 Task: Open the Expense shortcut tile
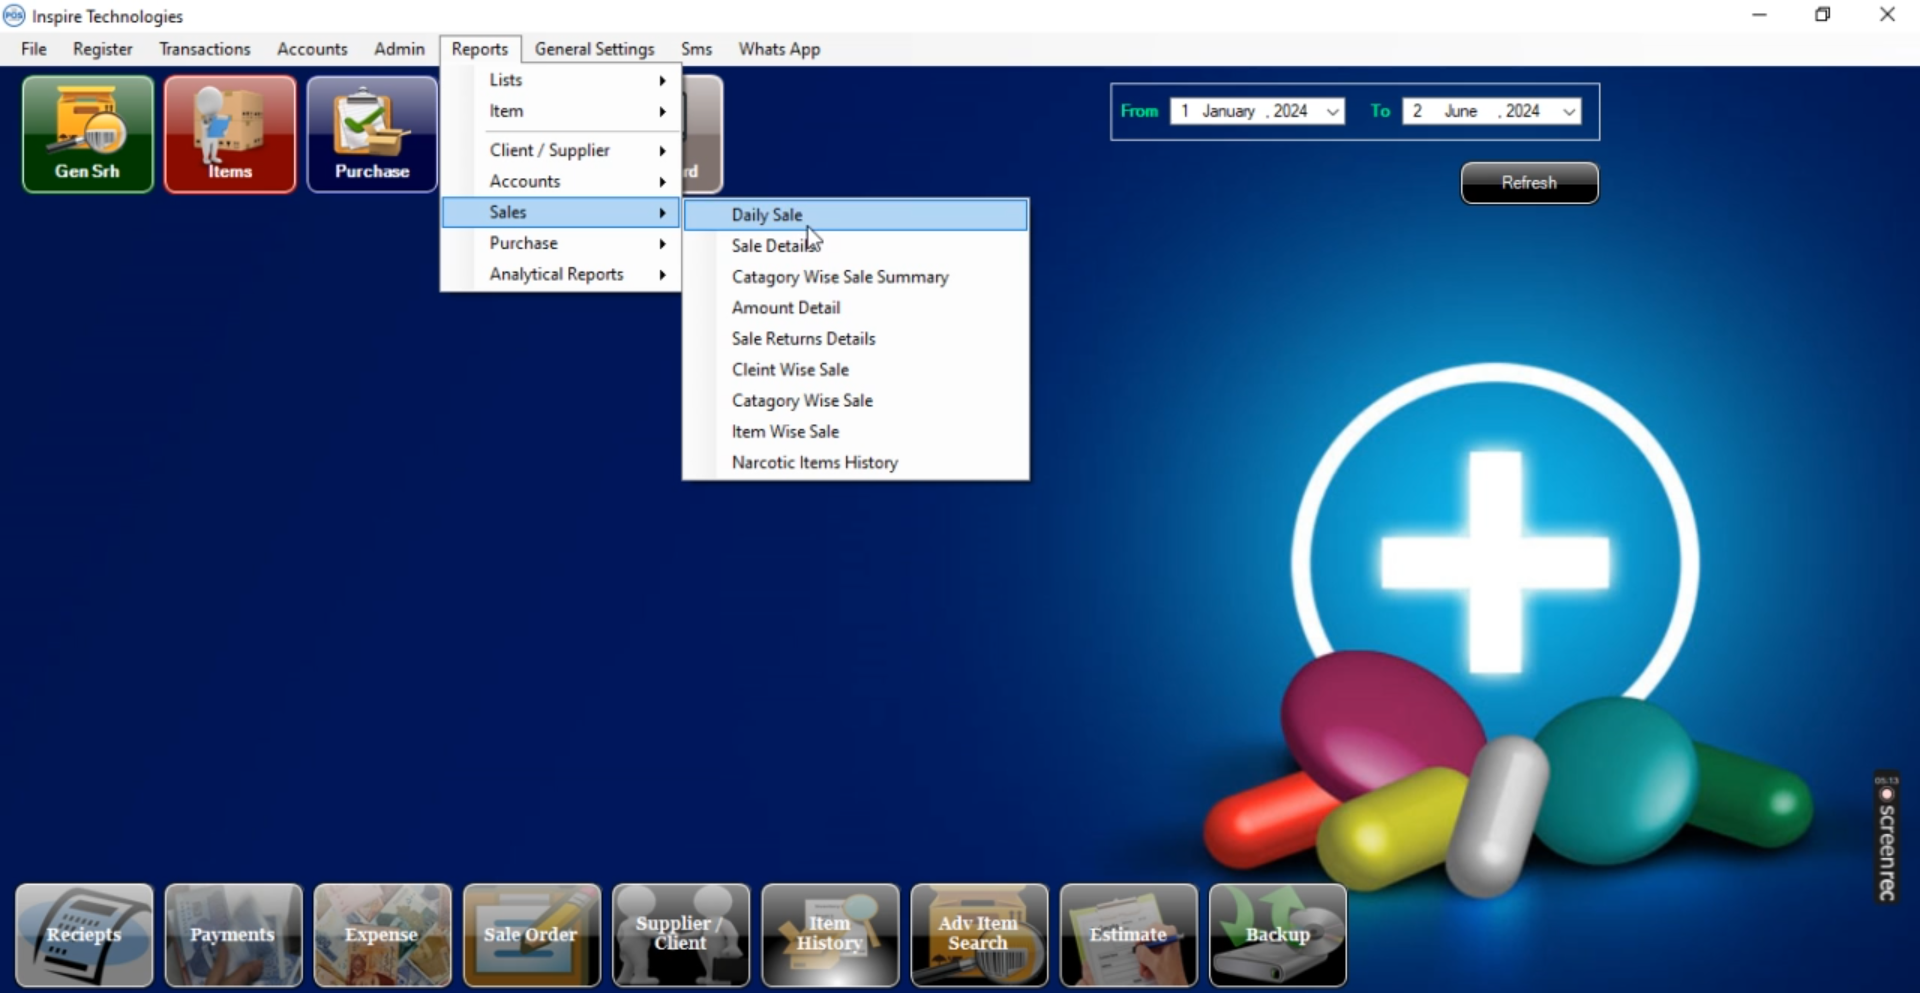click(x=382, y=935)
